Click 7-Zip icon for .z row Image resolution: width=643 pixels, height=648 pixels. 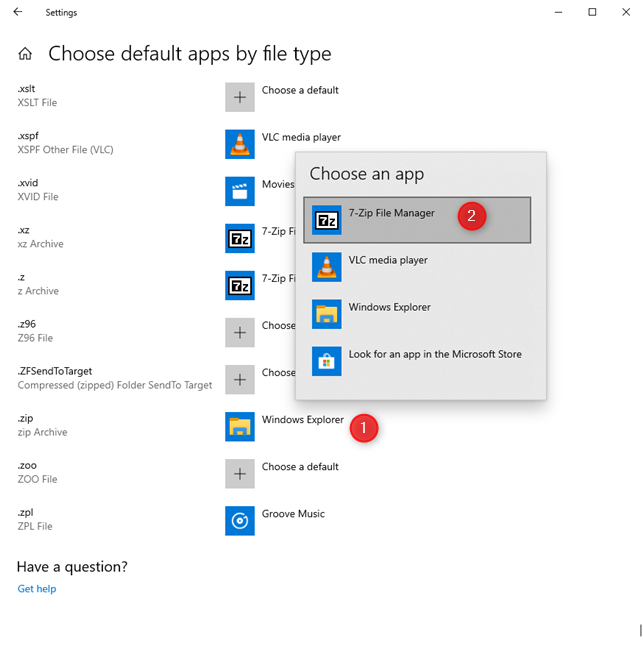[x=240, y=286]
